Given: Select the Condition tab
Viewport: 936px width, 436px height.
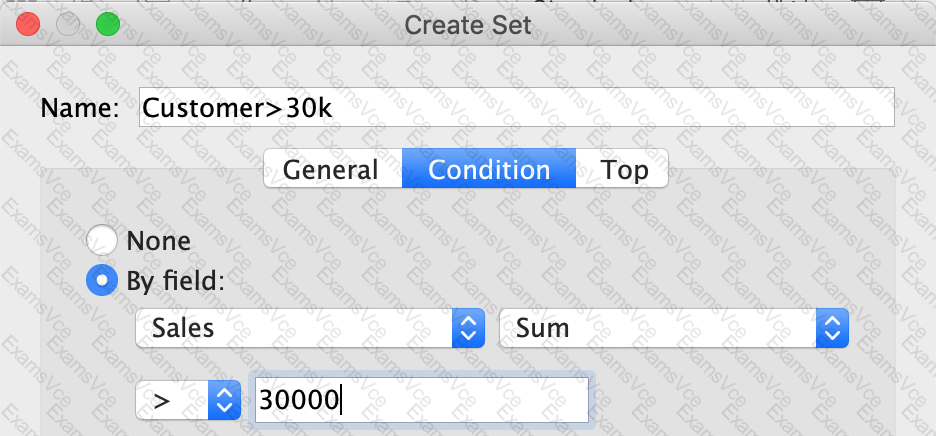Looking at the screenshot, I should (489, 168).
